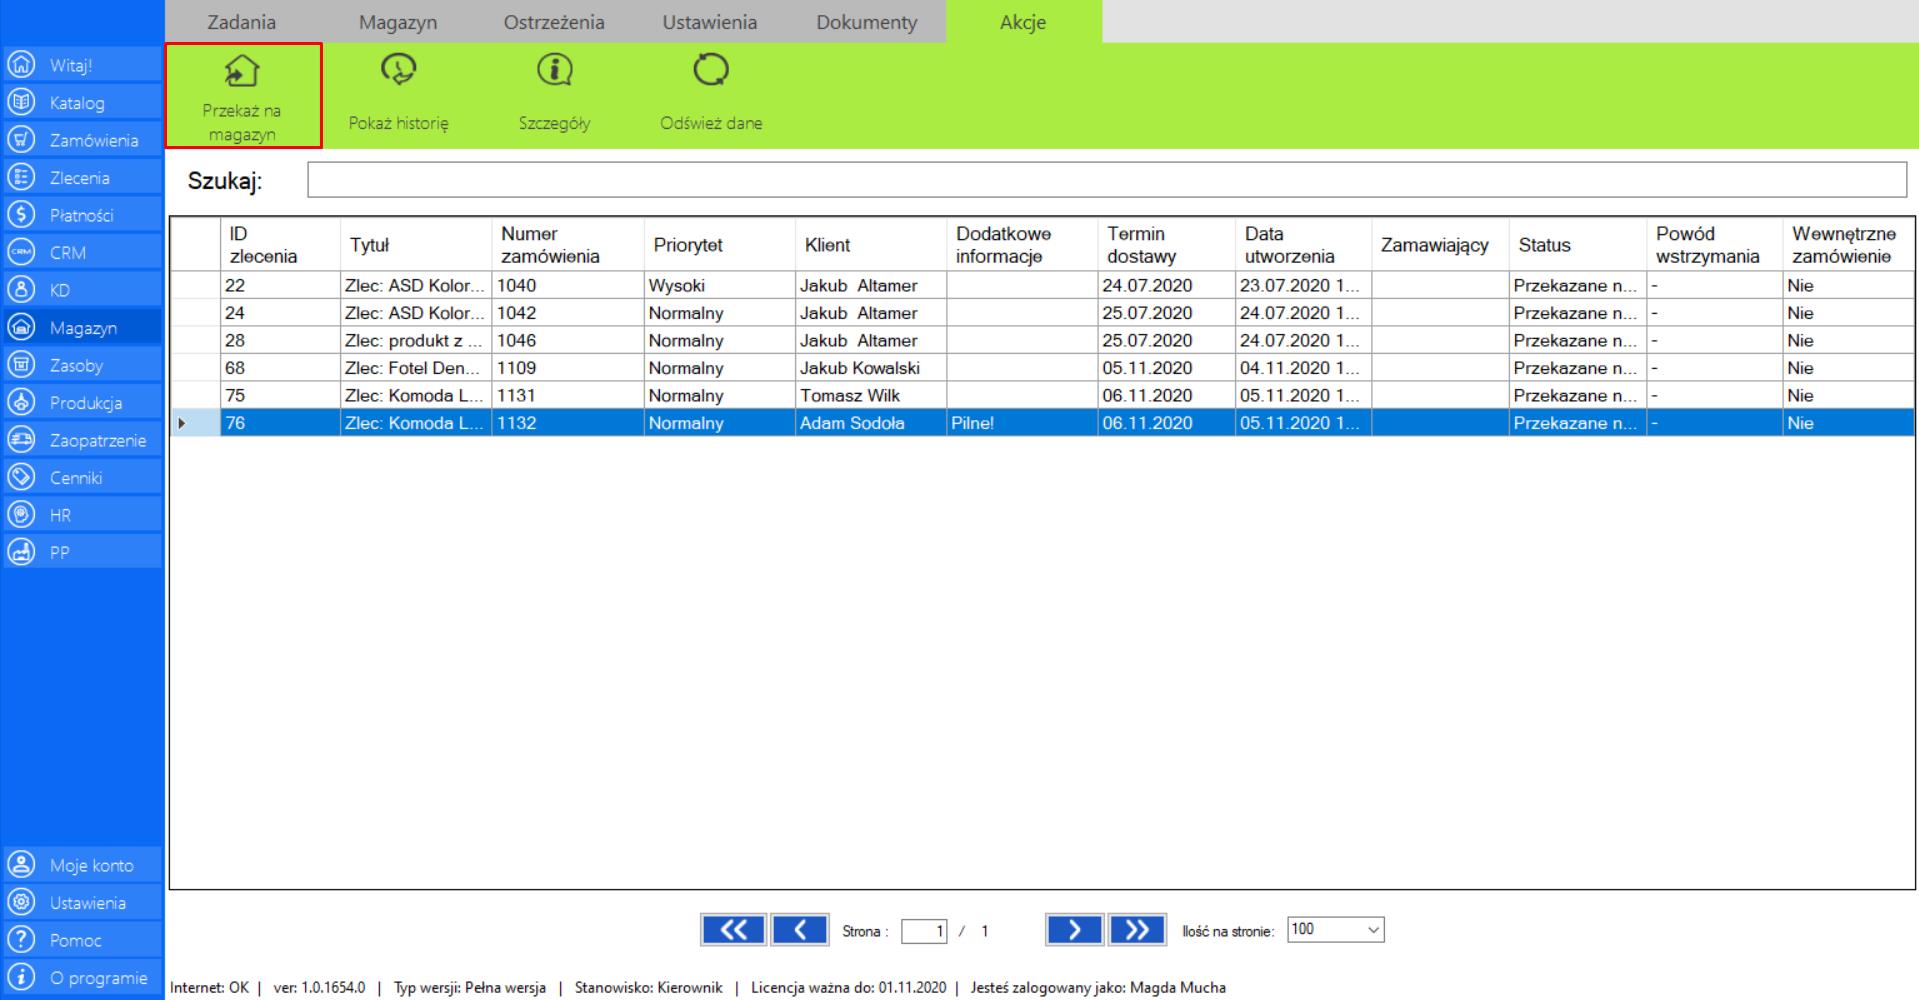Open Ilość na stronie dropdown
Viewport: 1919px width, 1000px height.
[x=1335, y=930]
